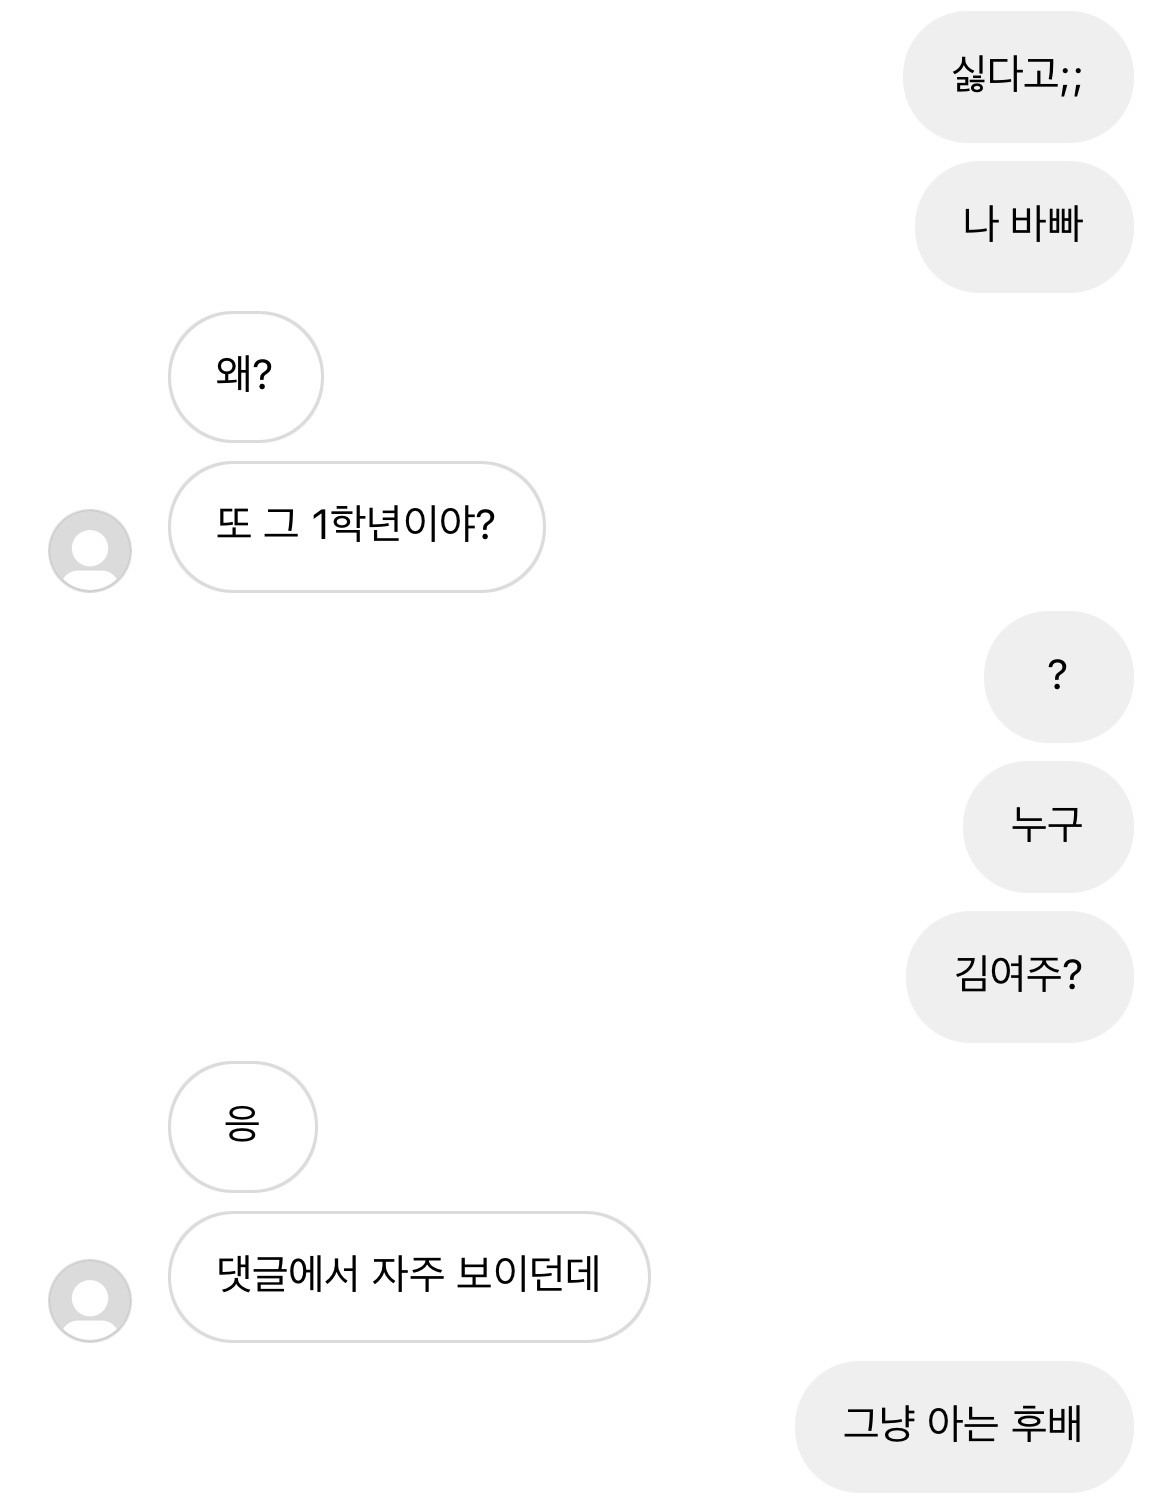Select the received '왜?' message bubble
The image size is (1170, 1503).
click(x=245, y=377)
